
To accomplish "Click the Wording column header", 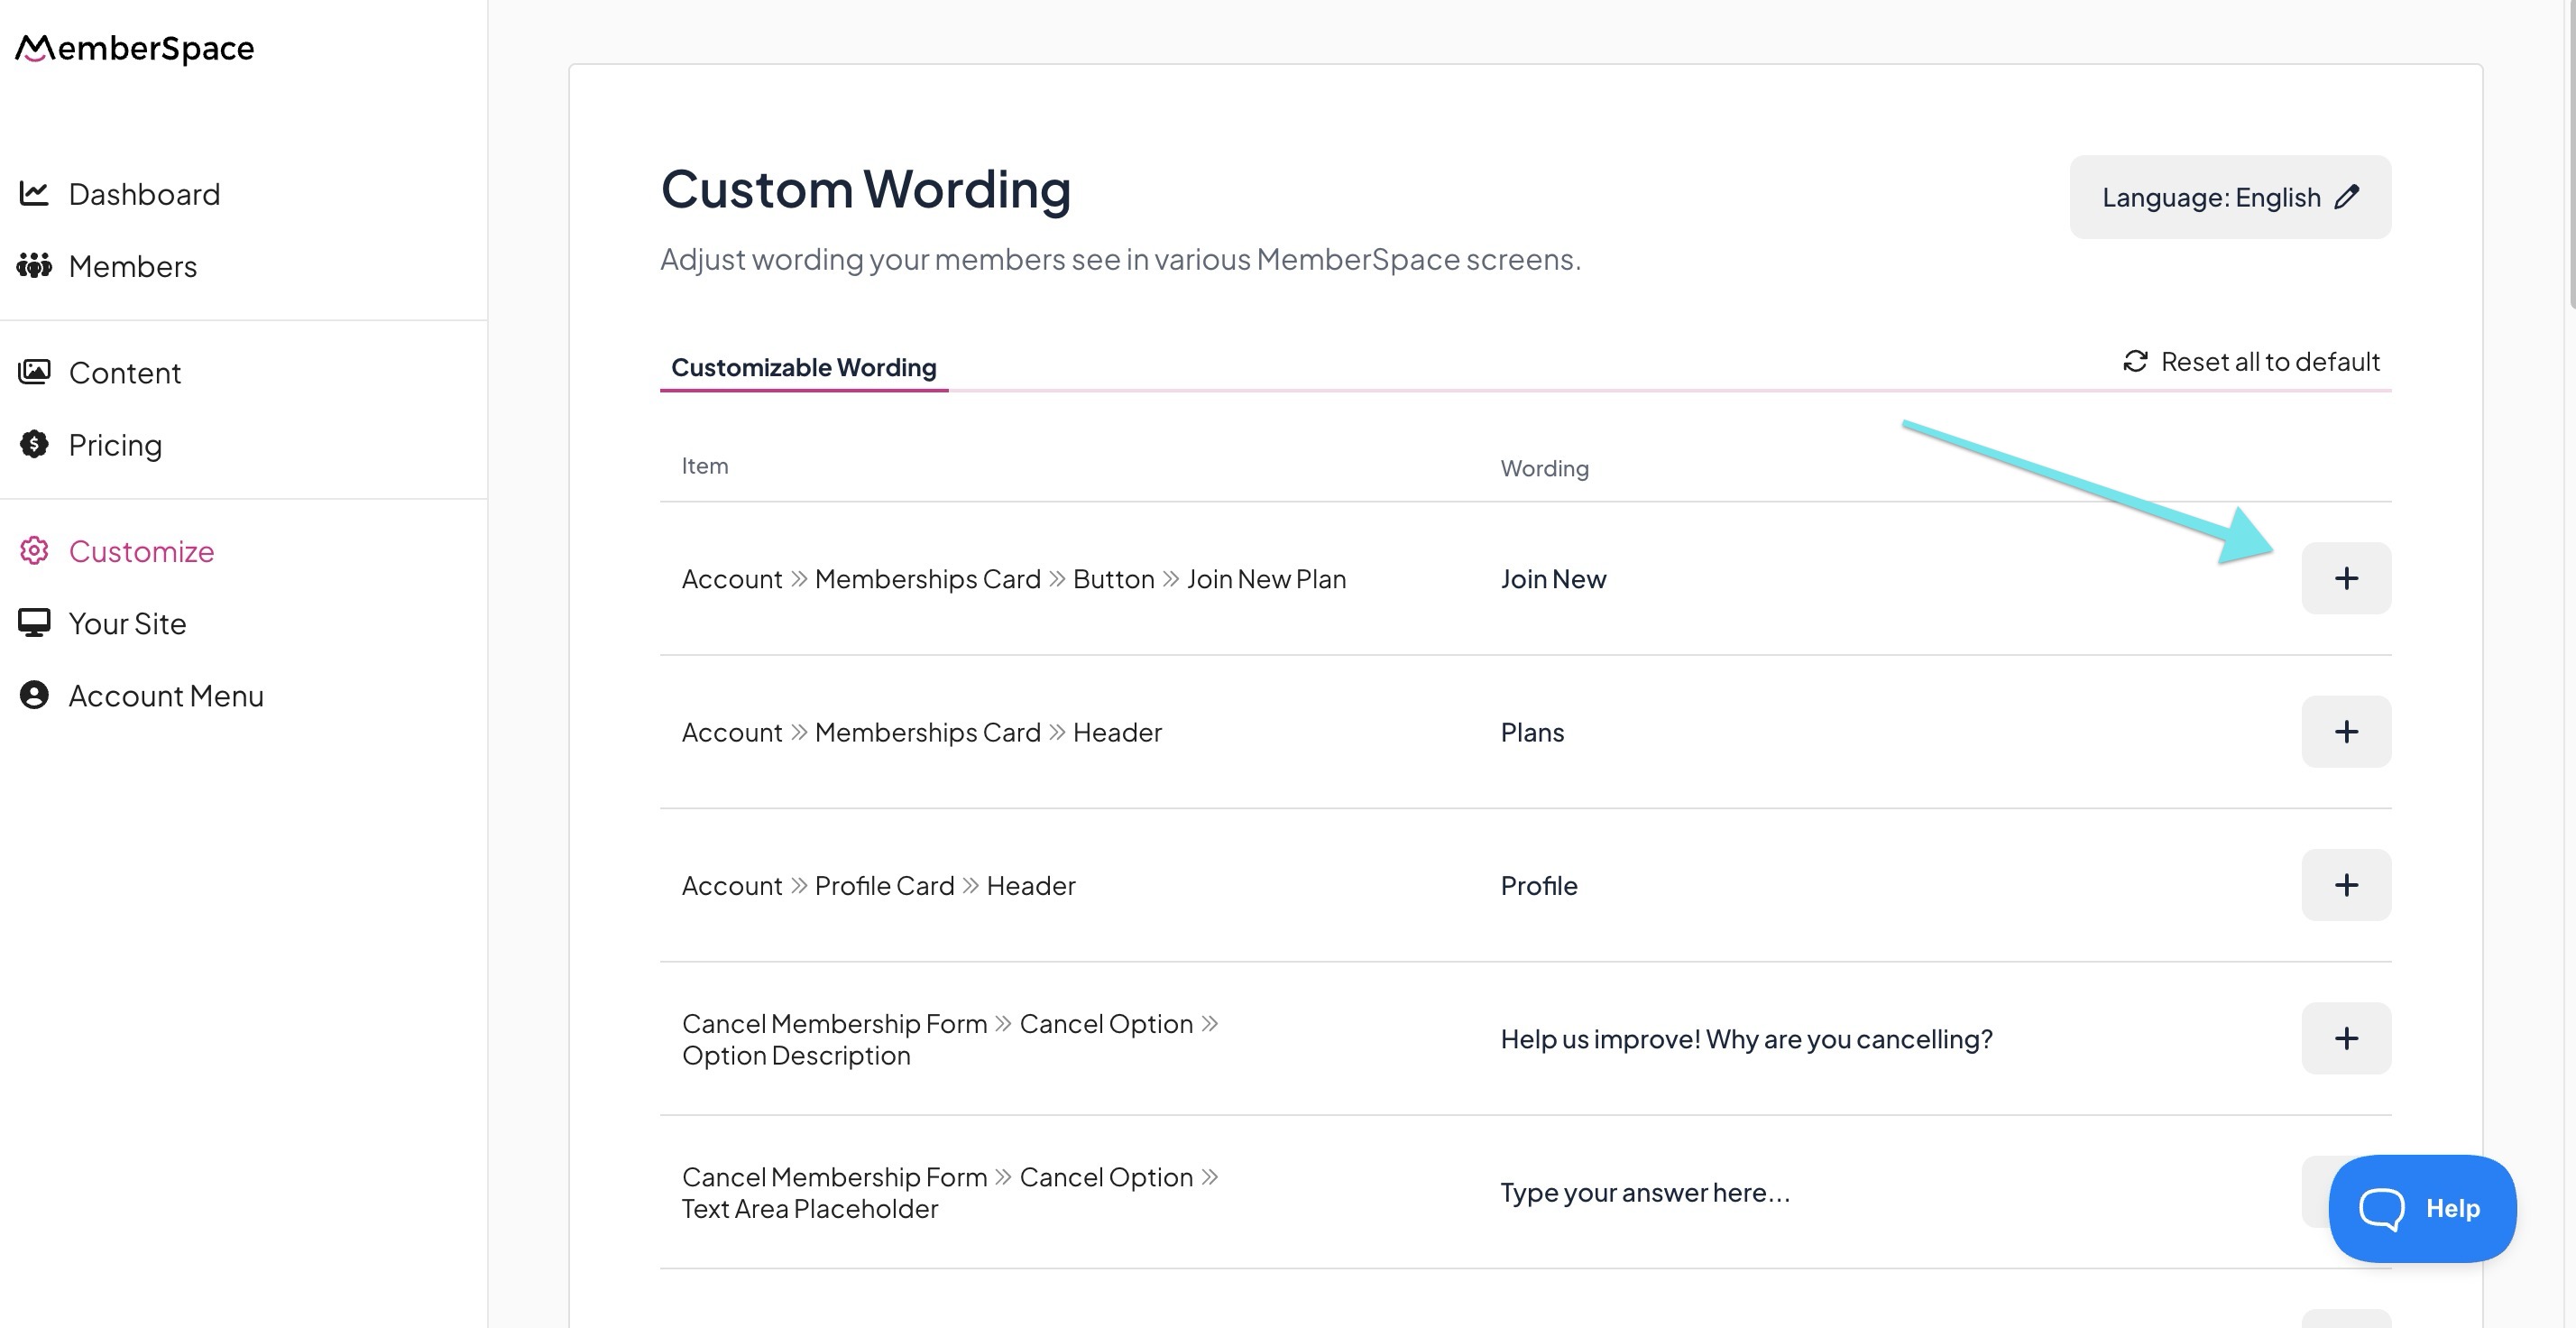I will tap(1544, 467).
